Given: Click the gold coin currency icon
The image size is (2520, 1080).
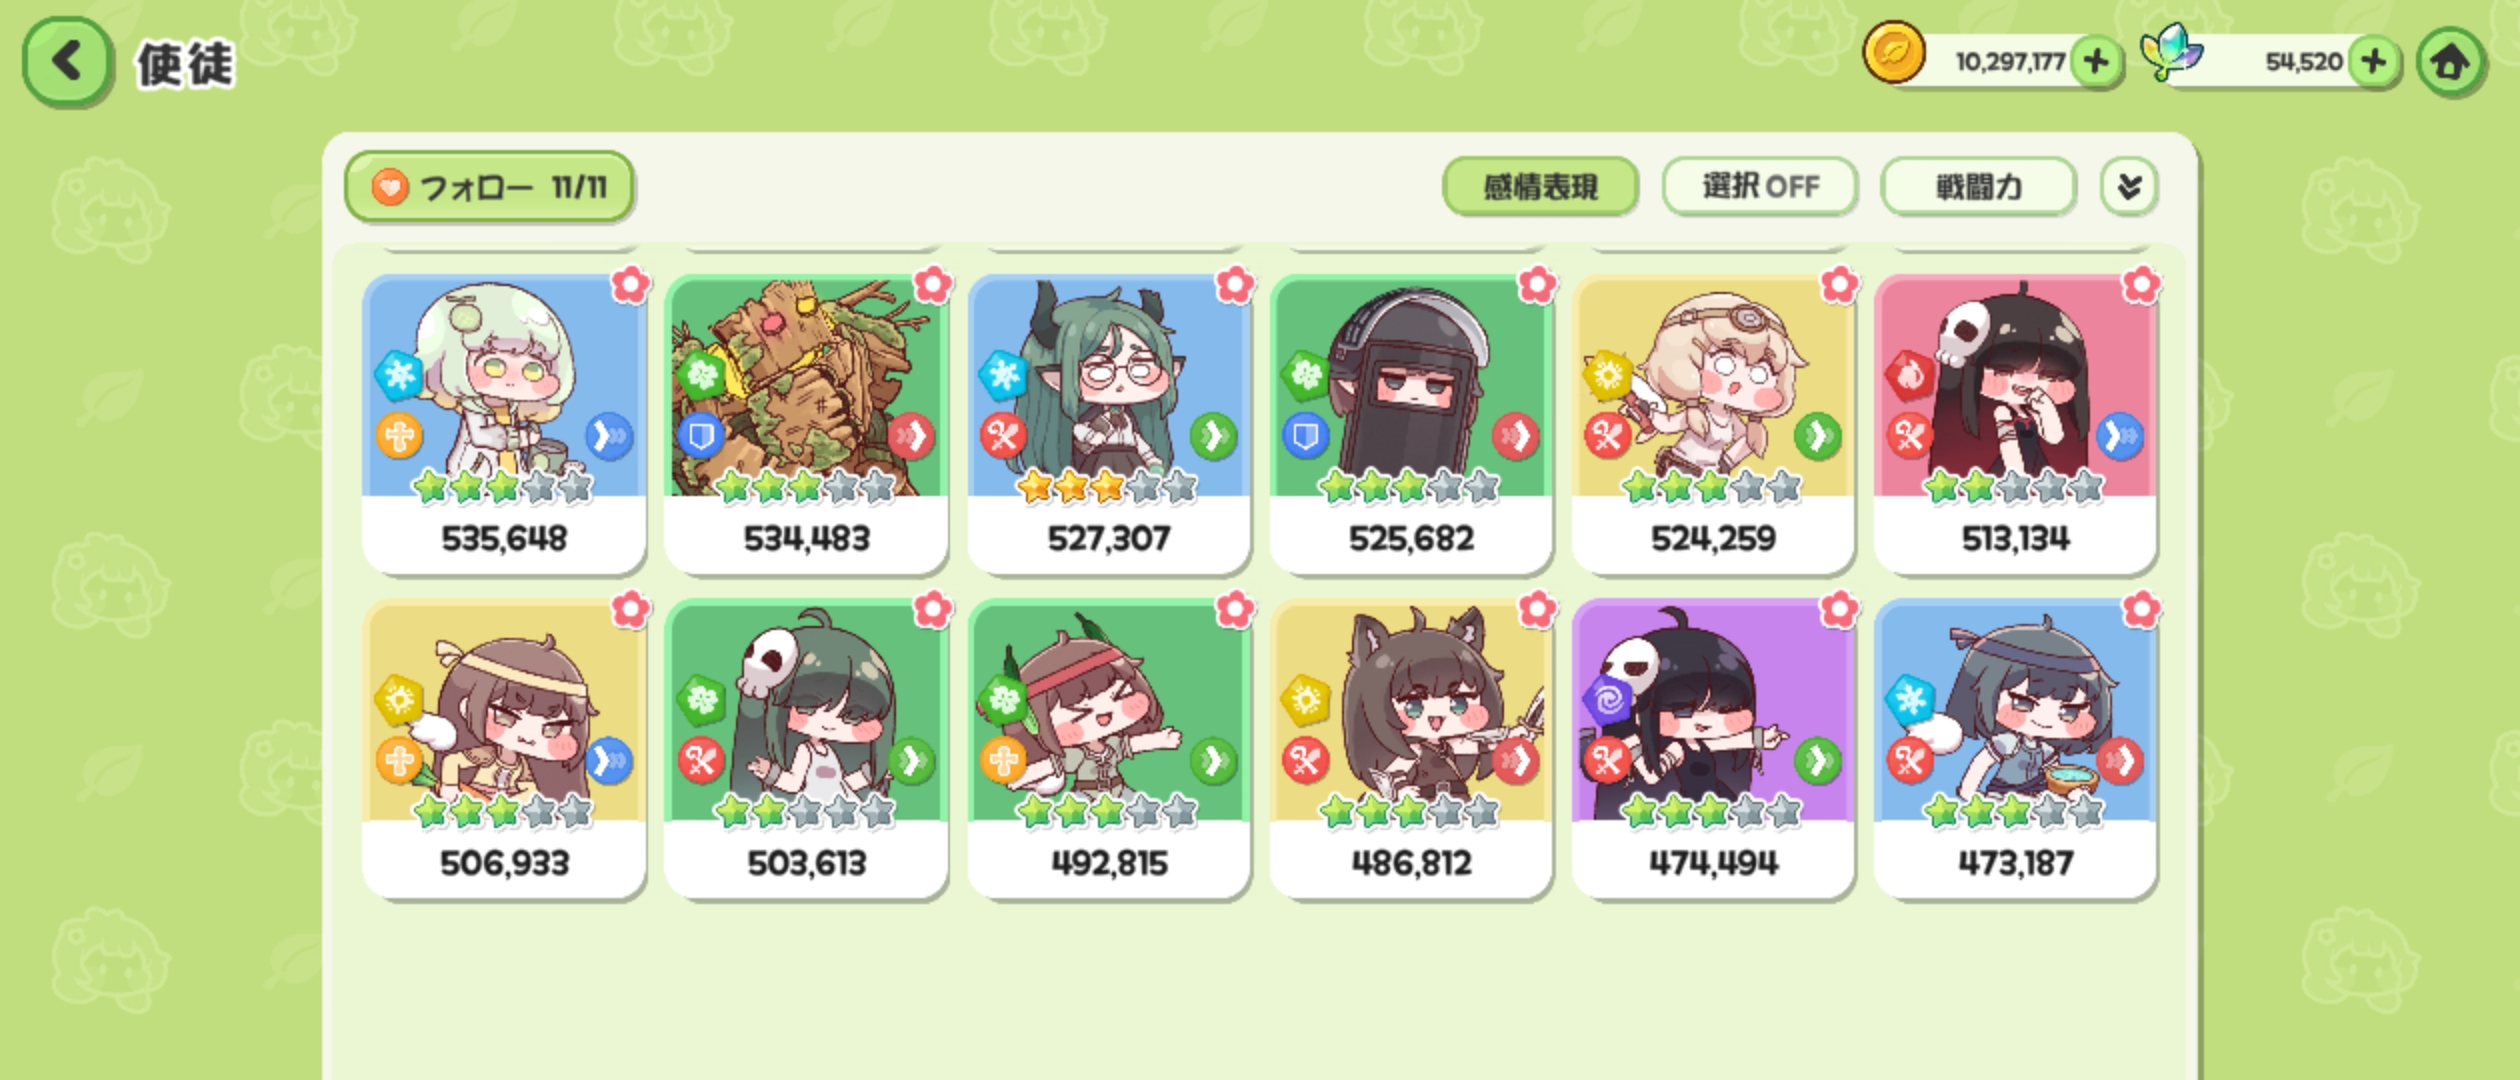Looking at the screenshot, I should (1893, 53).
